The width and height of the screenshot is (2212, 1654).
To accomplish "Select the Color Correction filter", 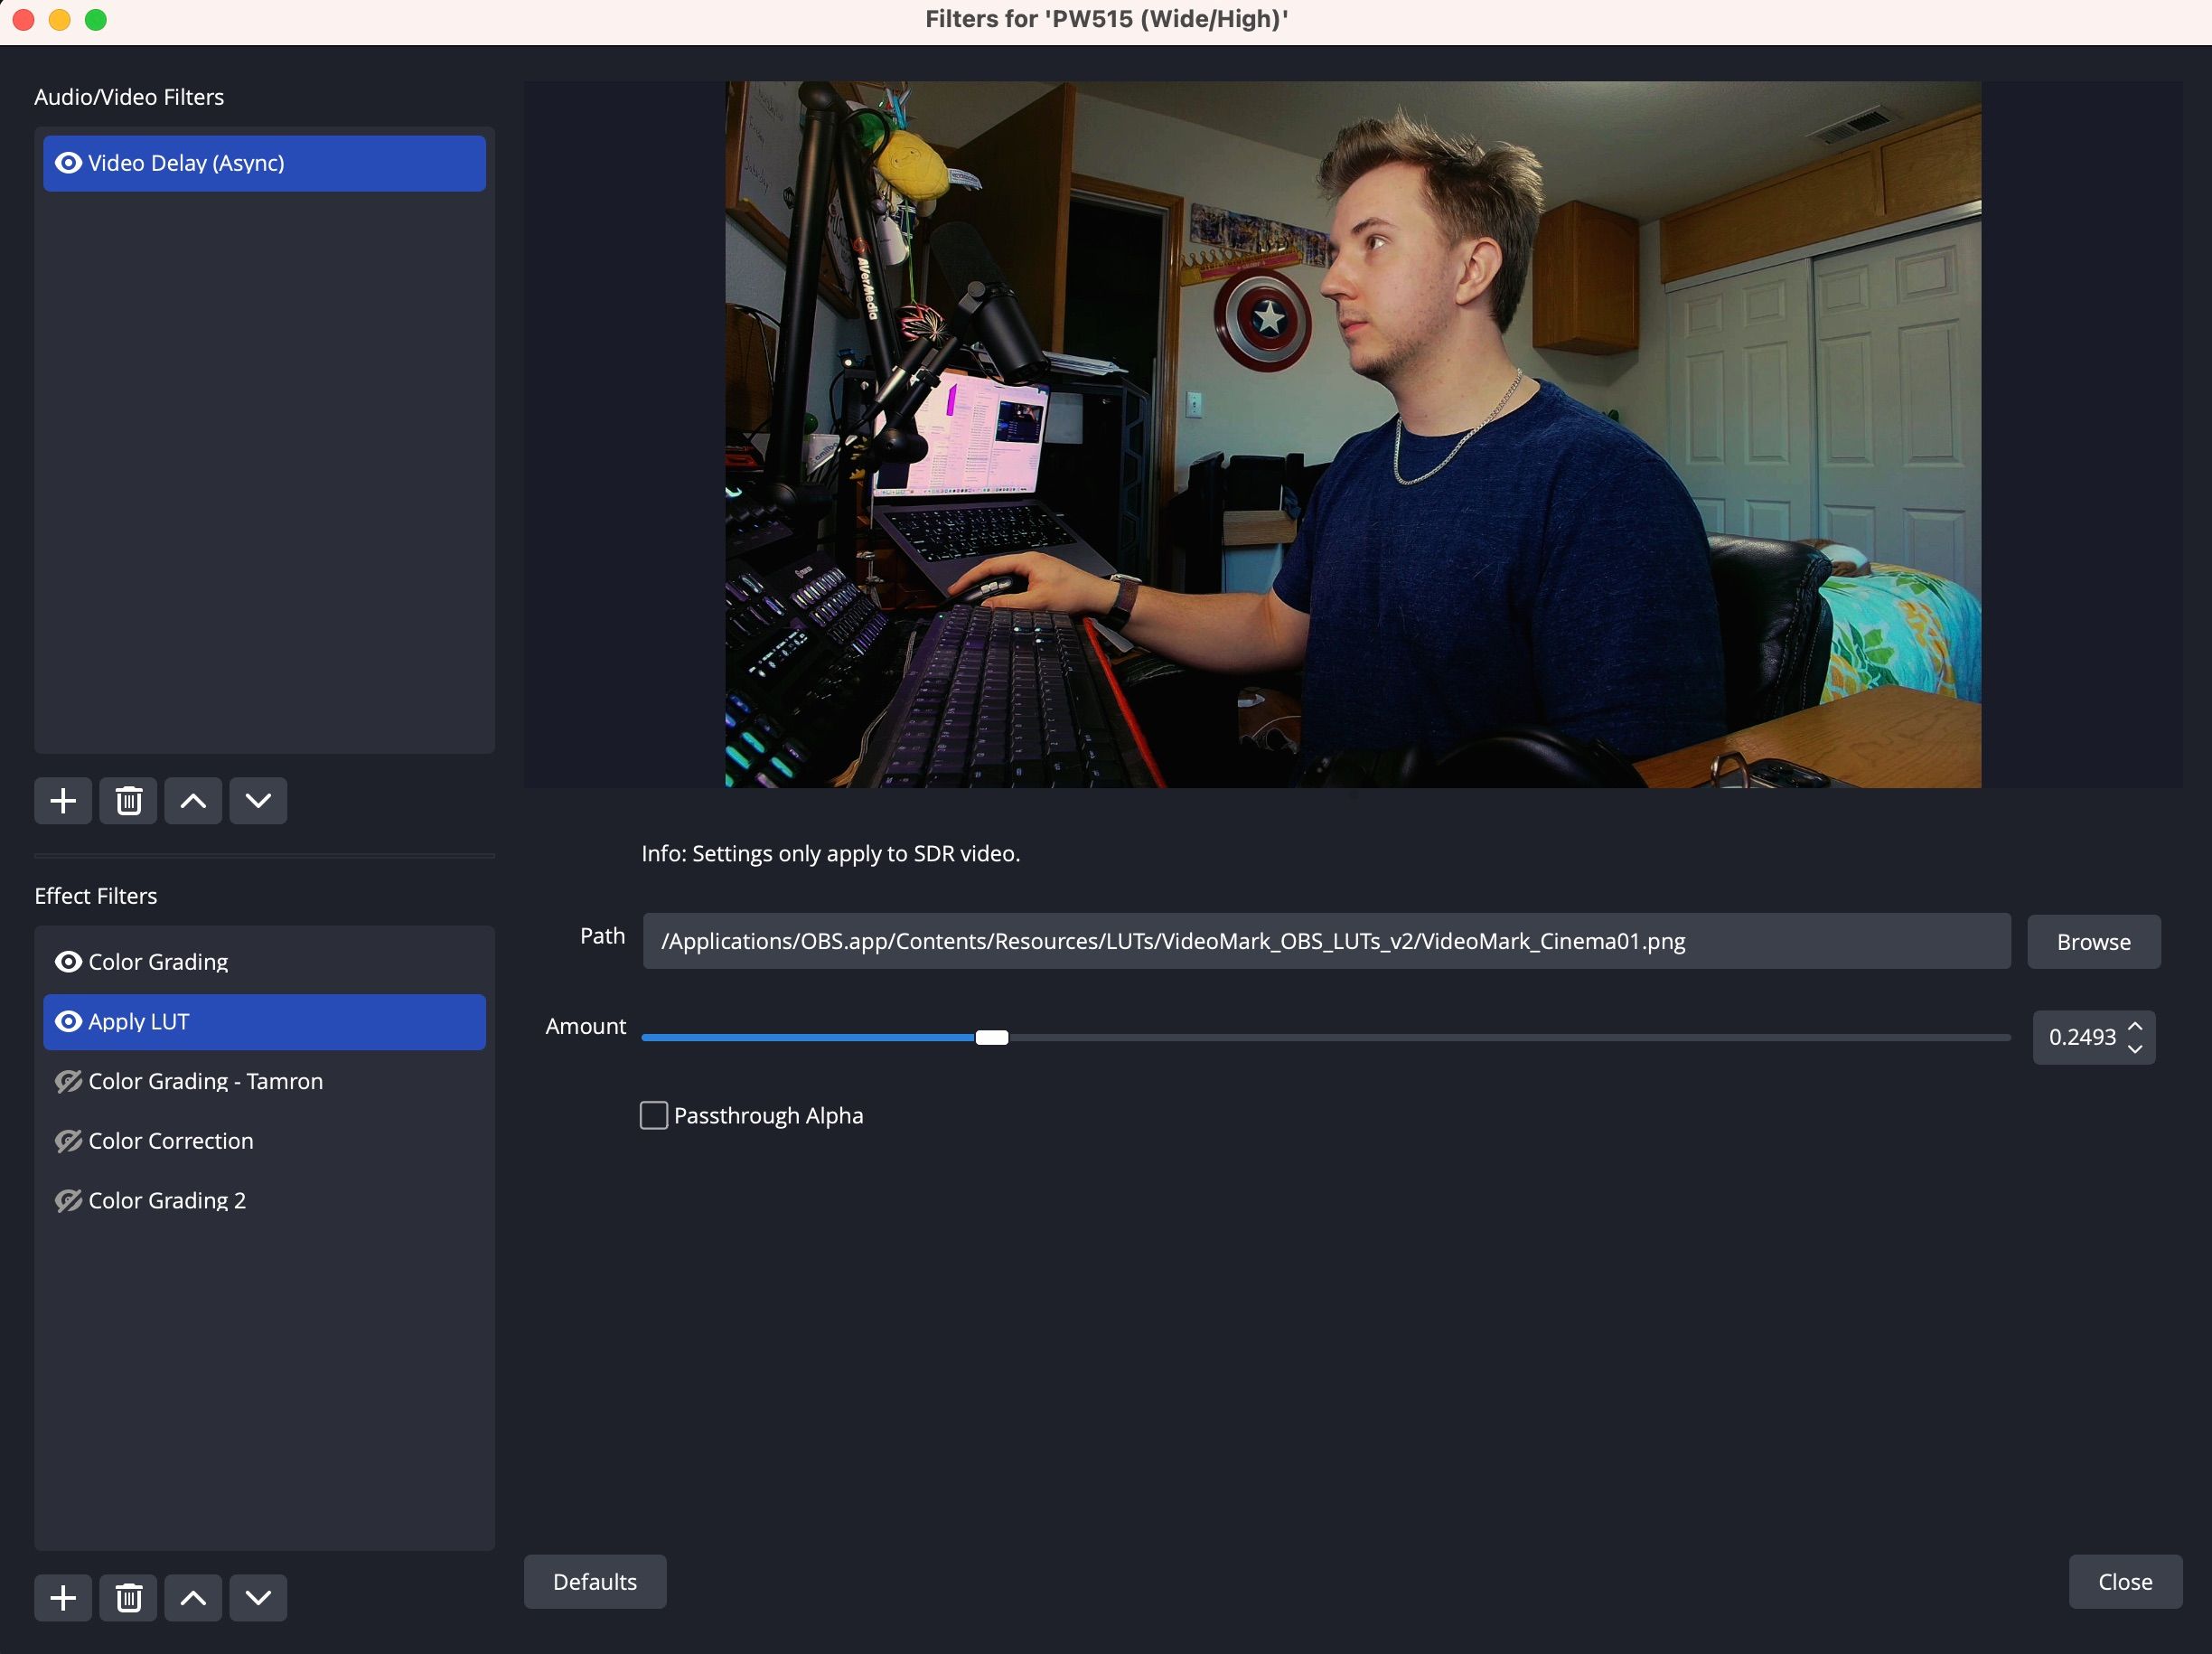I will click(x=169, y=1141).
